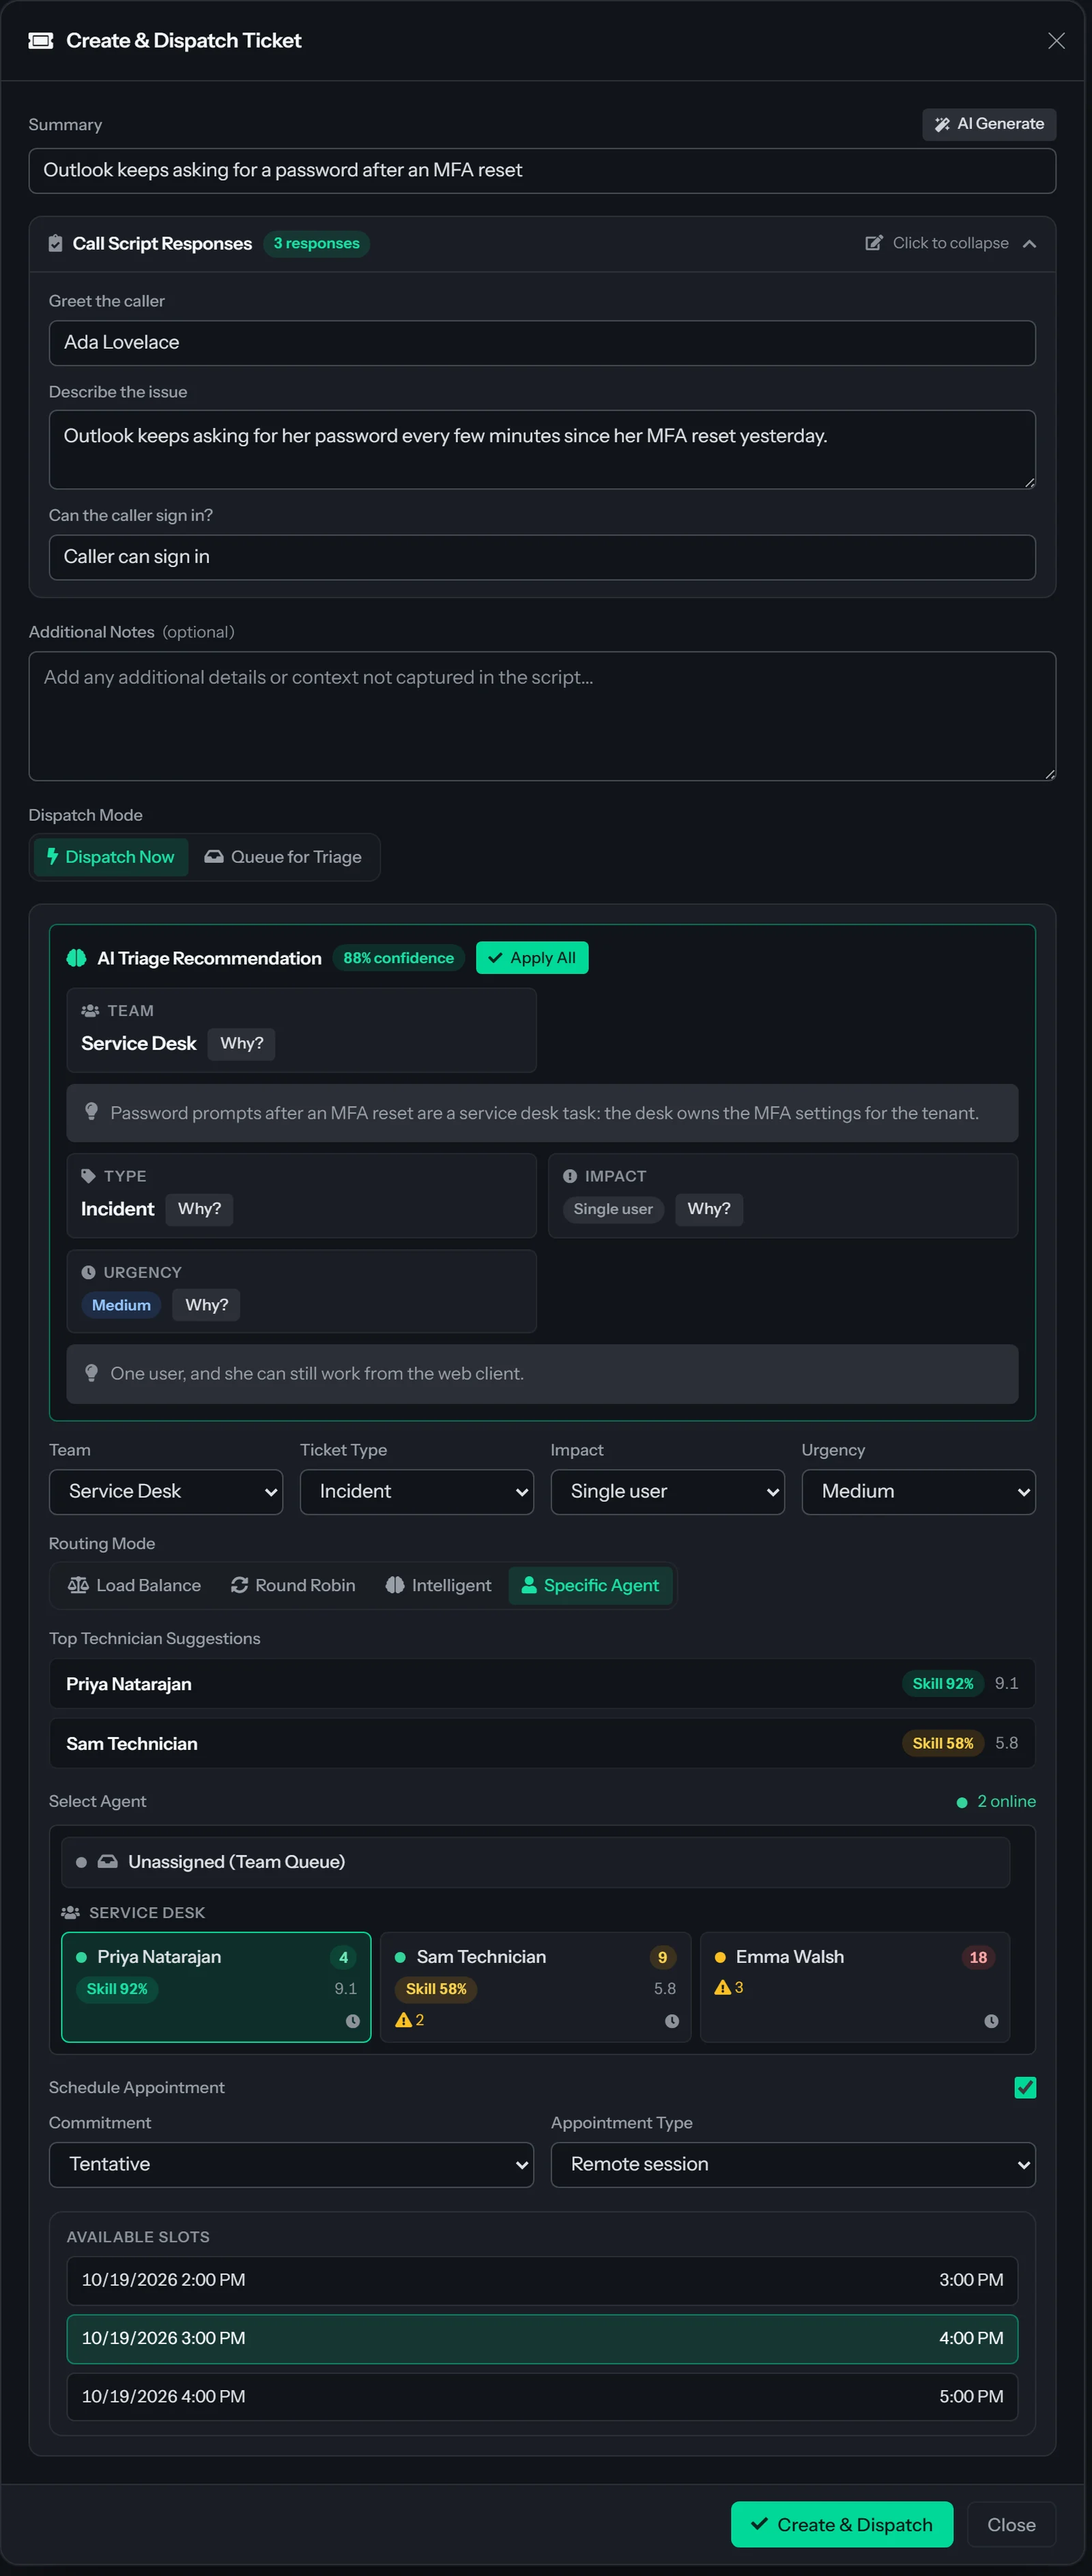This screenshot has width=1092, height=2576.
Task: Select Sam Technician agent card
Action: (536, 1987)
